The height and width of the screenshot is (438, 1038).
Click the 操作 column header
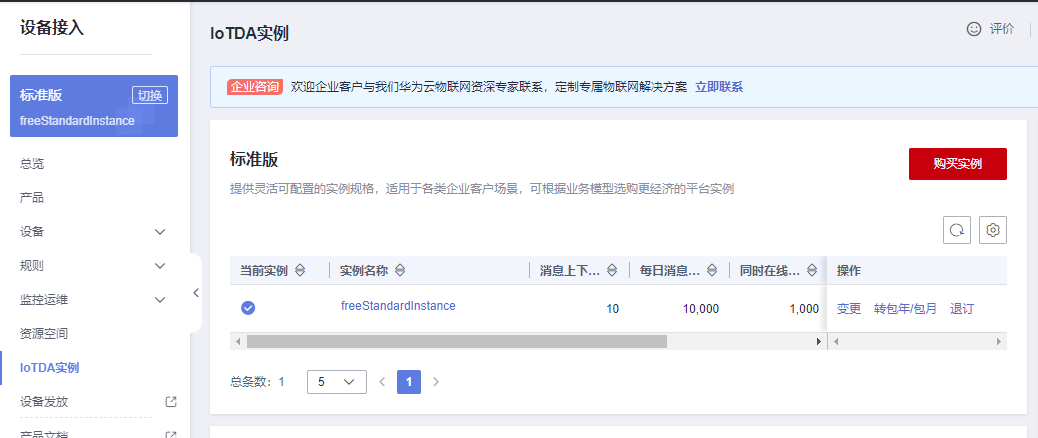click(849, 271)
